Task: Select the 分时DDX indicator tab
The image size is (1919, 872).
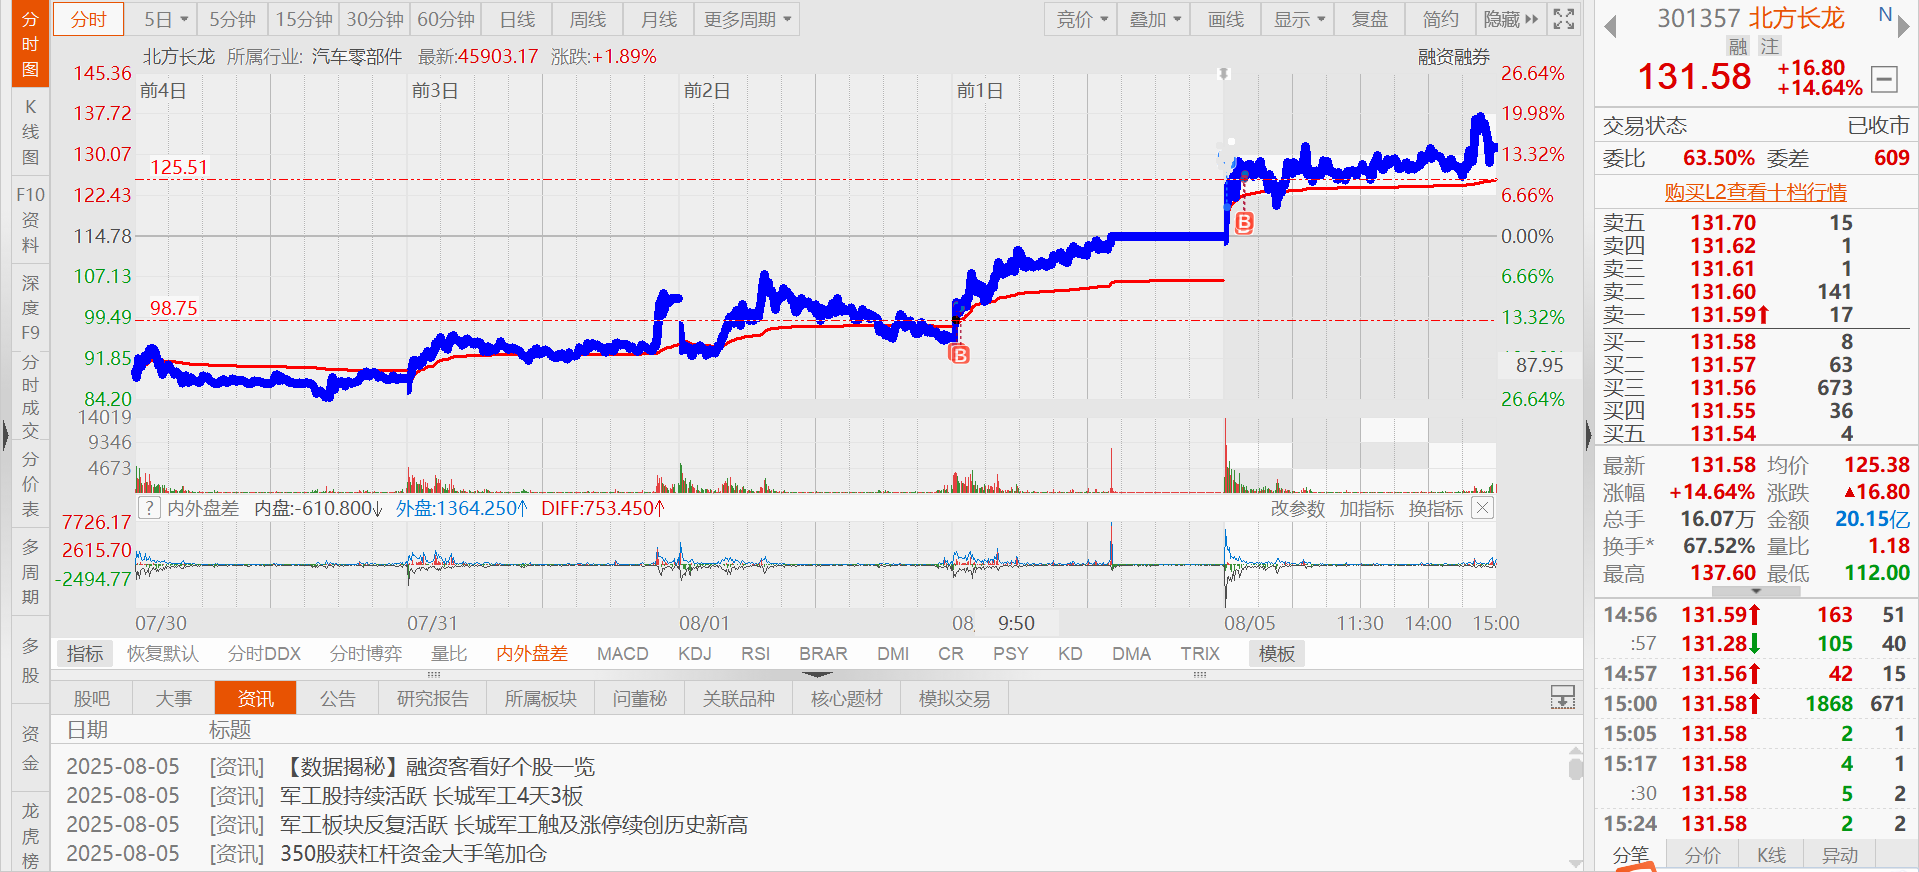Action: tap(265, 653)
